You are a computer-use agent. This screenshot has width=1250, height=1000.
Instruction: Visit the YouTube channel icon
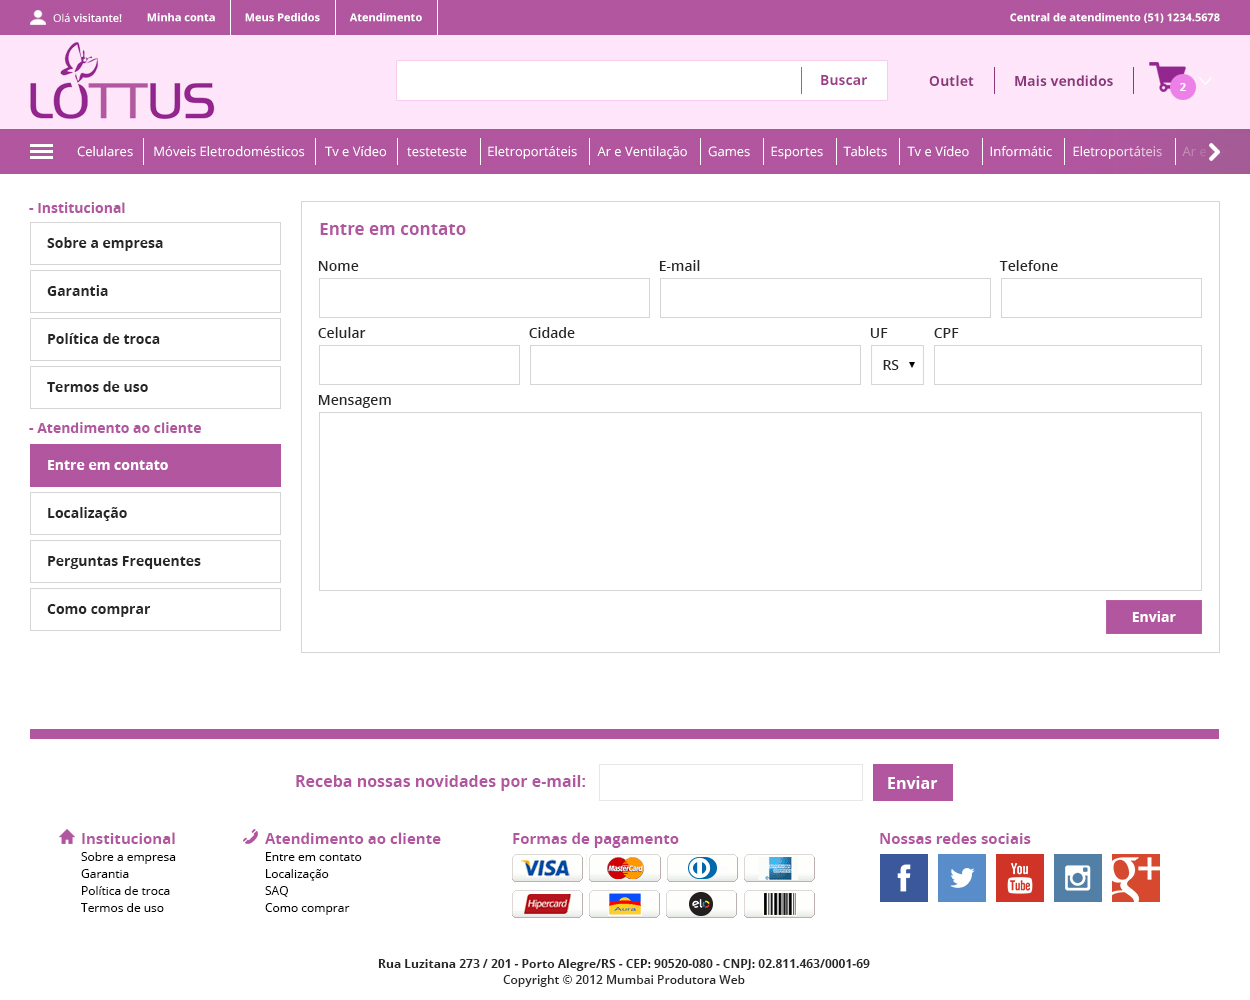[x=1019, y=878]
